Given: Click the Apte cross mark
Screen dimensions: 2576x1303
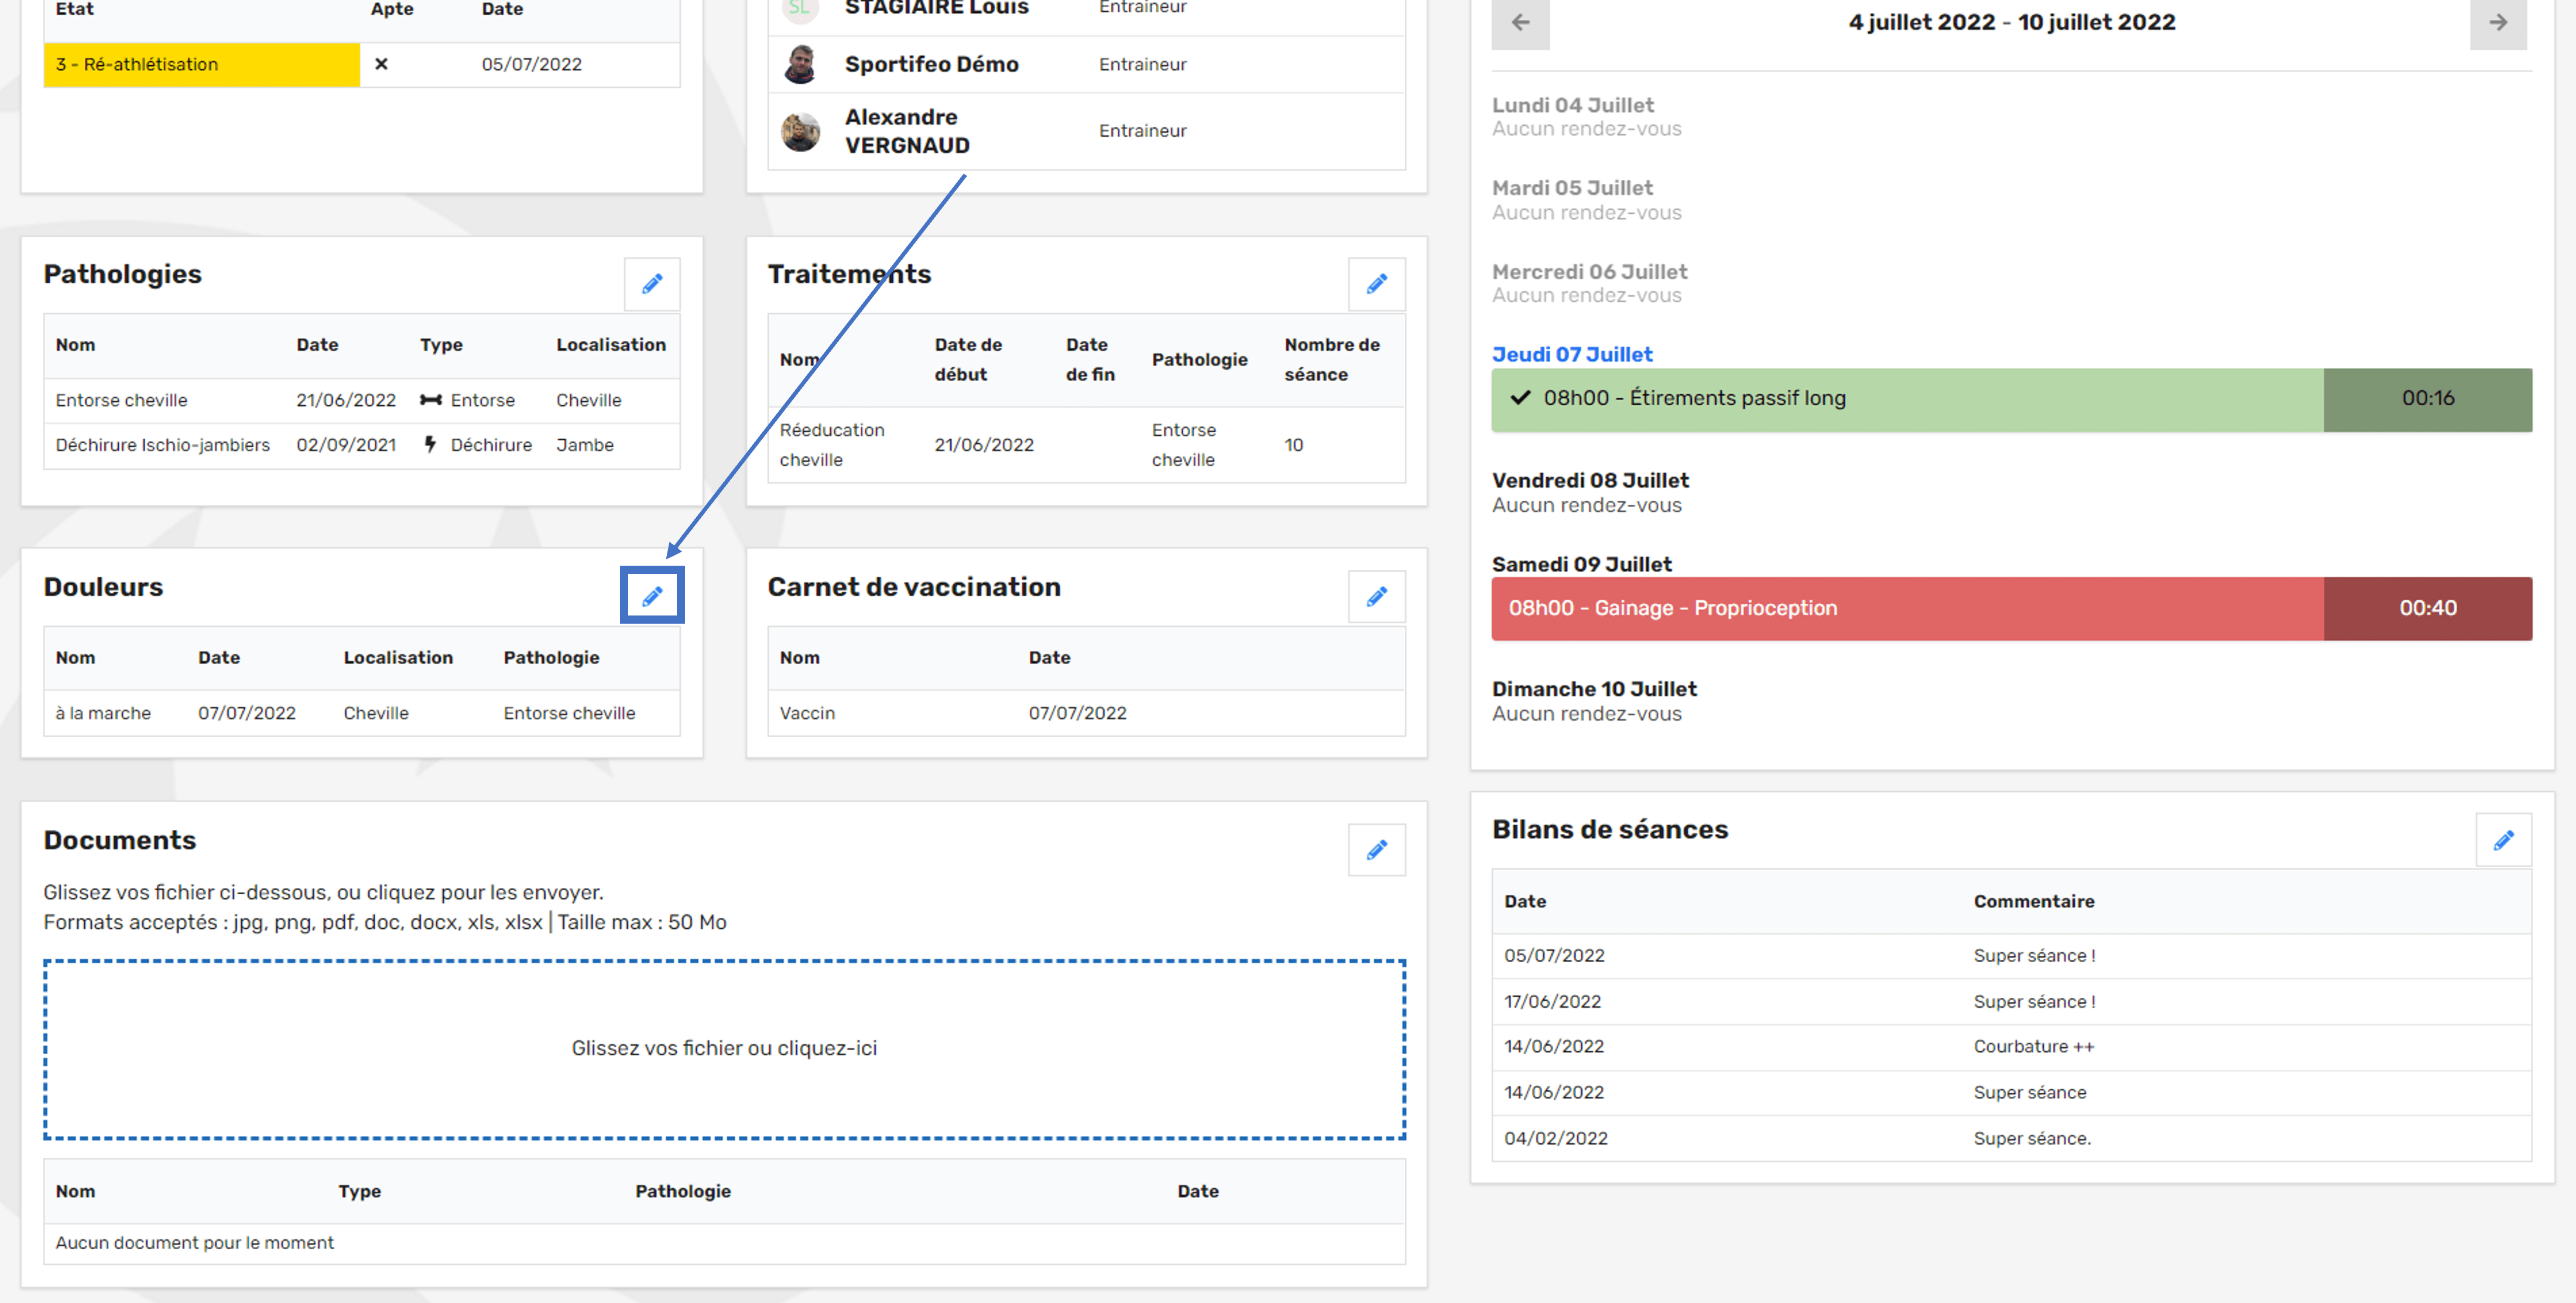Looking at the screenshot, I should click(x=381, y=64).
